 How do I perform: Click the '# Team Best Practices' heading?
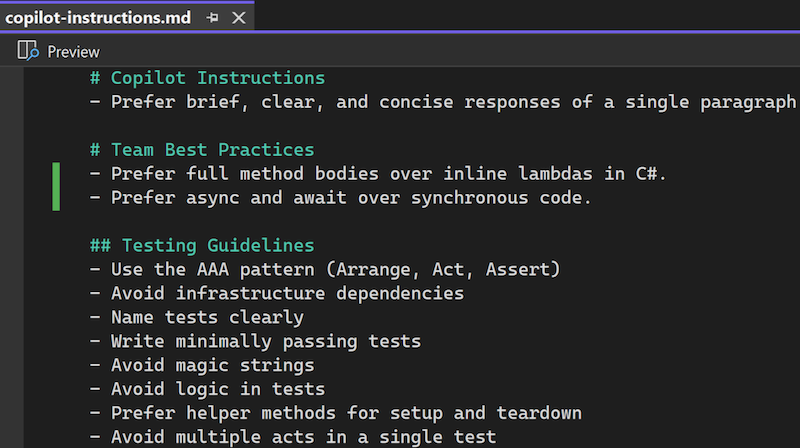[x=202, y=150]
